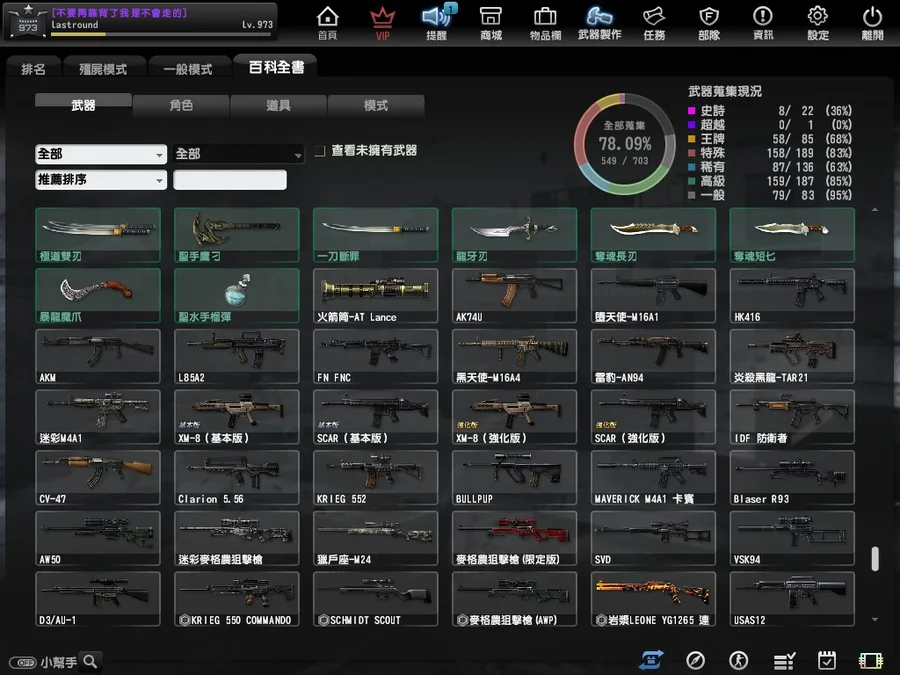This screenshot has width=900, height=675.
Task: Select the 聖水手榴彈 grenade card
Action: click(x=236, y=296)
